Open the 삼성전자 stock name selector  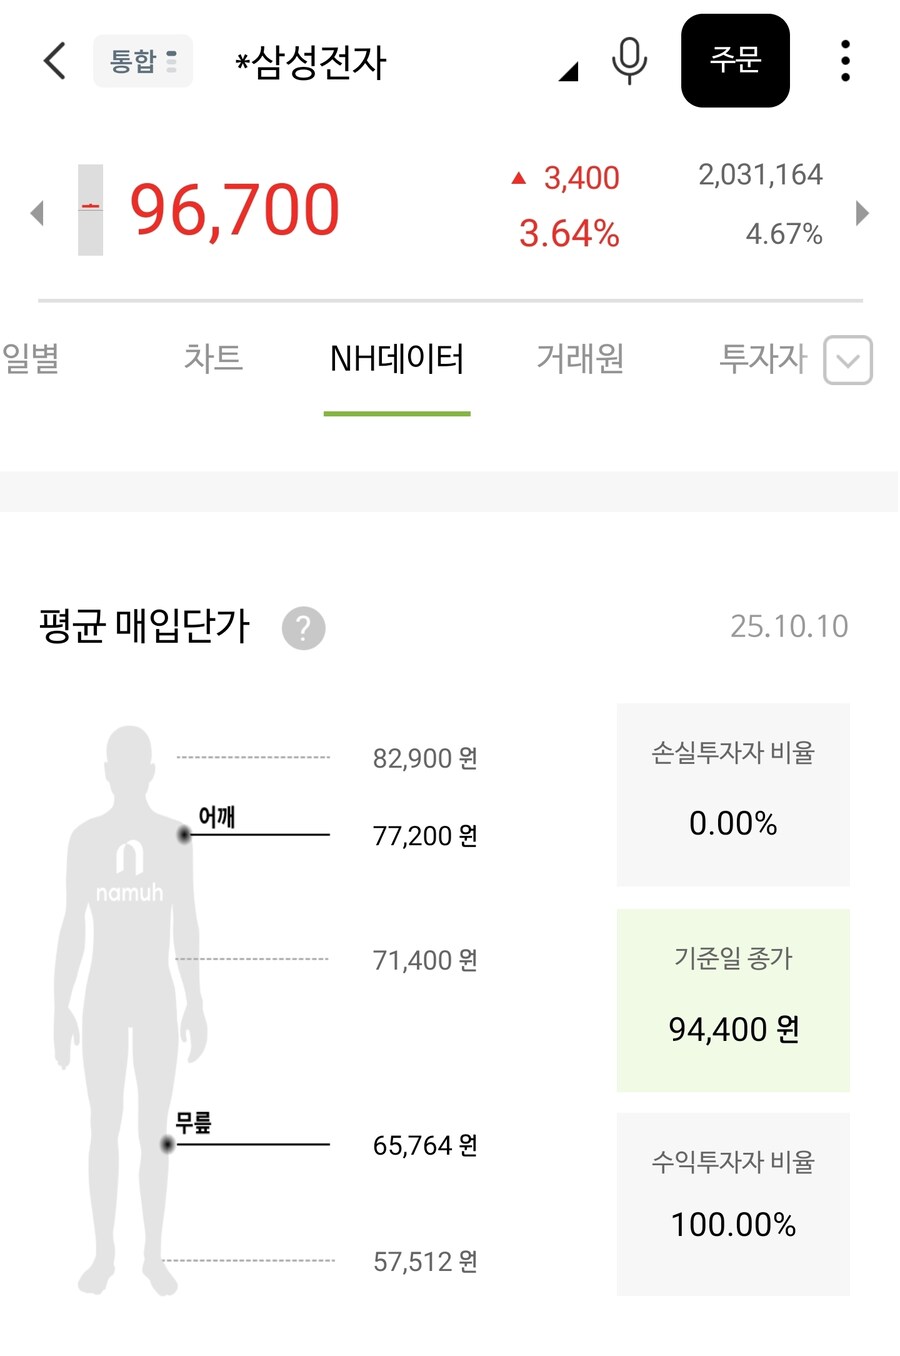(312, 62)
